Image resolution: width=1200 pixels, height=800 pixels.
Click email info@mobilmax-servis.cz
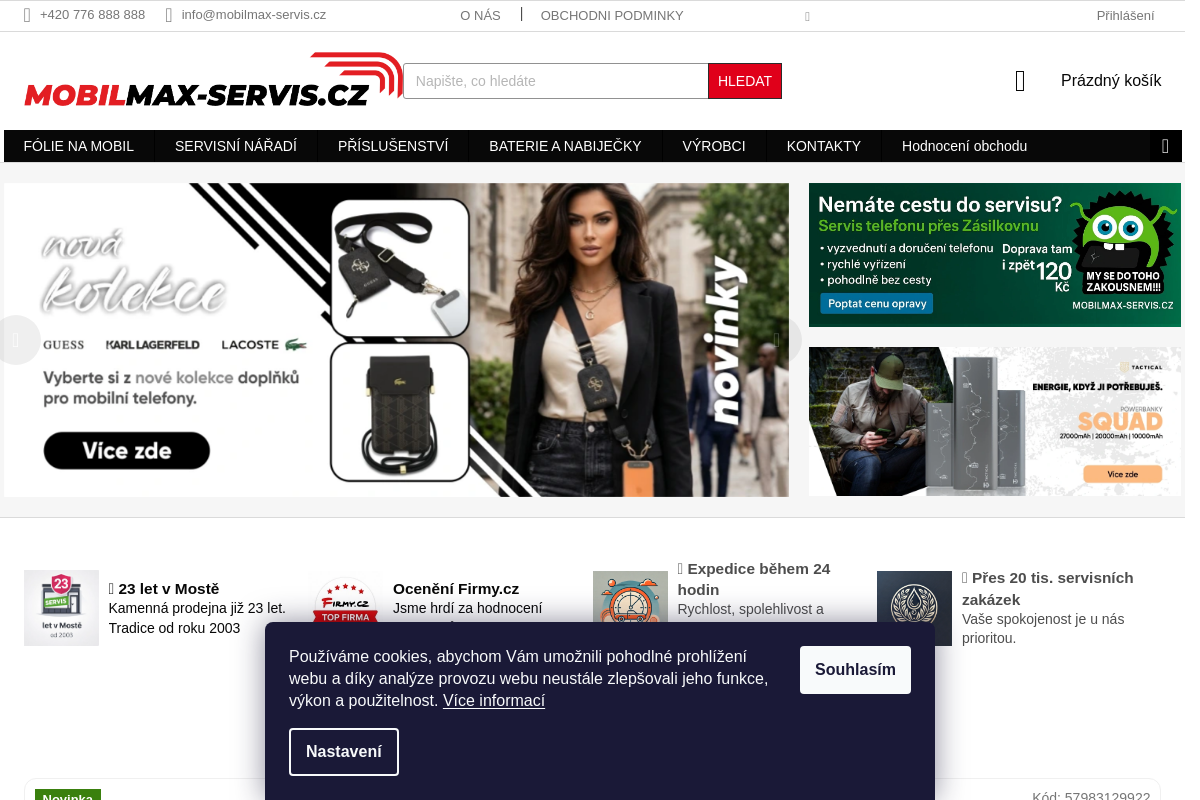[x=254, y=15]
